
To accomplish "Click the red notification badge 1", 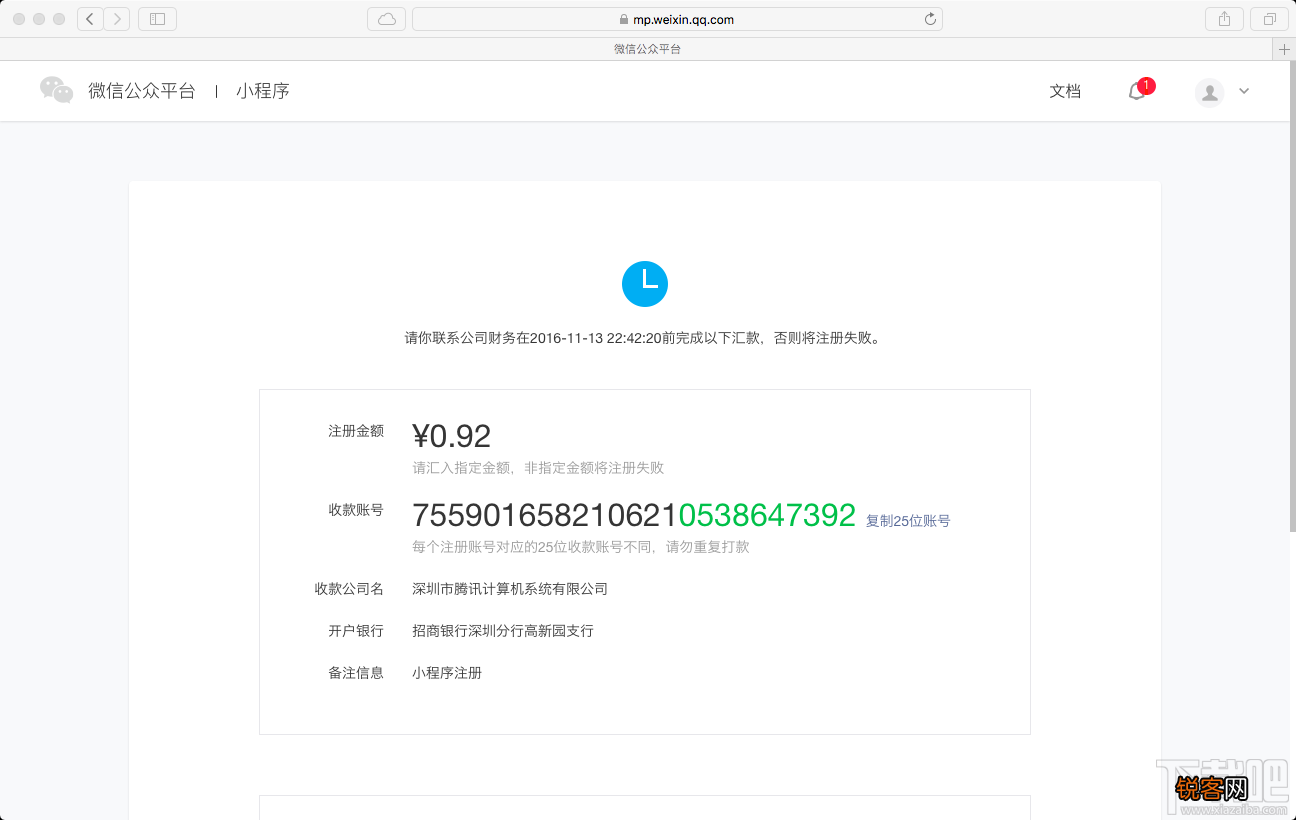I will tap(1146, 85).
